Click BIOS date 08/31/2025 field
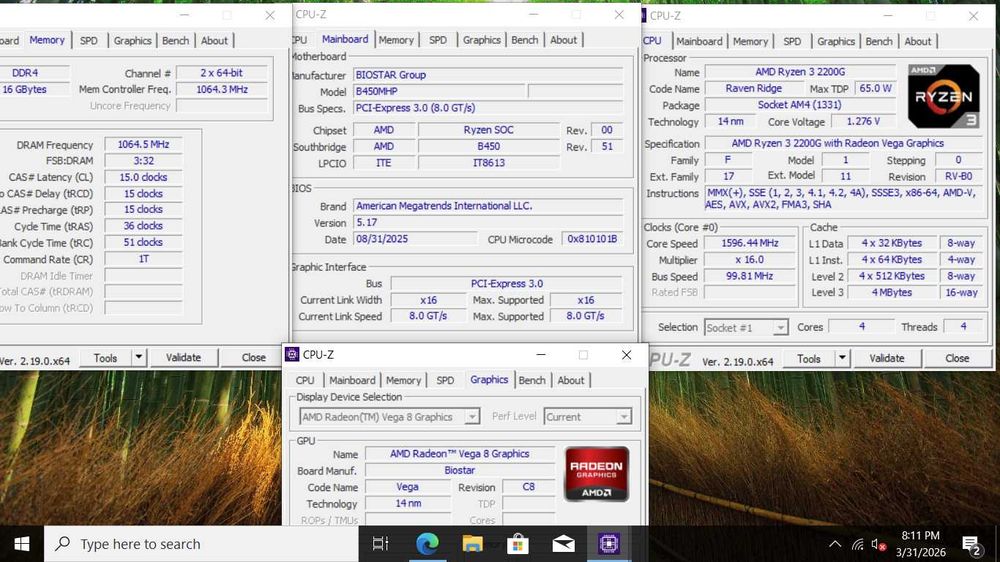 click(415, 239)
